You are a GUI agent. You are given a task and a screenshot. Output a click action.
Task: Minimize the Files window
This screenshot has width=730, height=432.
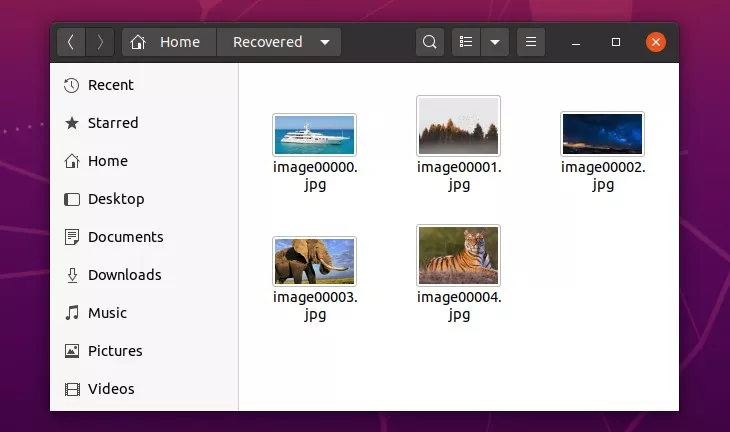[x=576, y=42]
